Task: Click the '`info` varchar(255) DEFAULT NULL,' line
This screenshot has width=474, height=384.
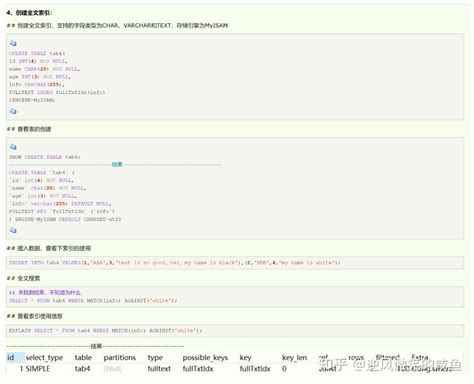Action: point(60,204)
